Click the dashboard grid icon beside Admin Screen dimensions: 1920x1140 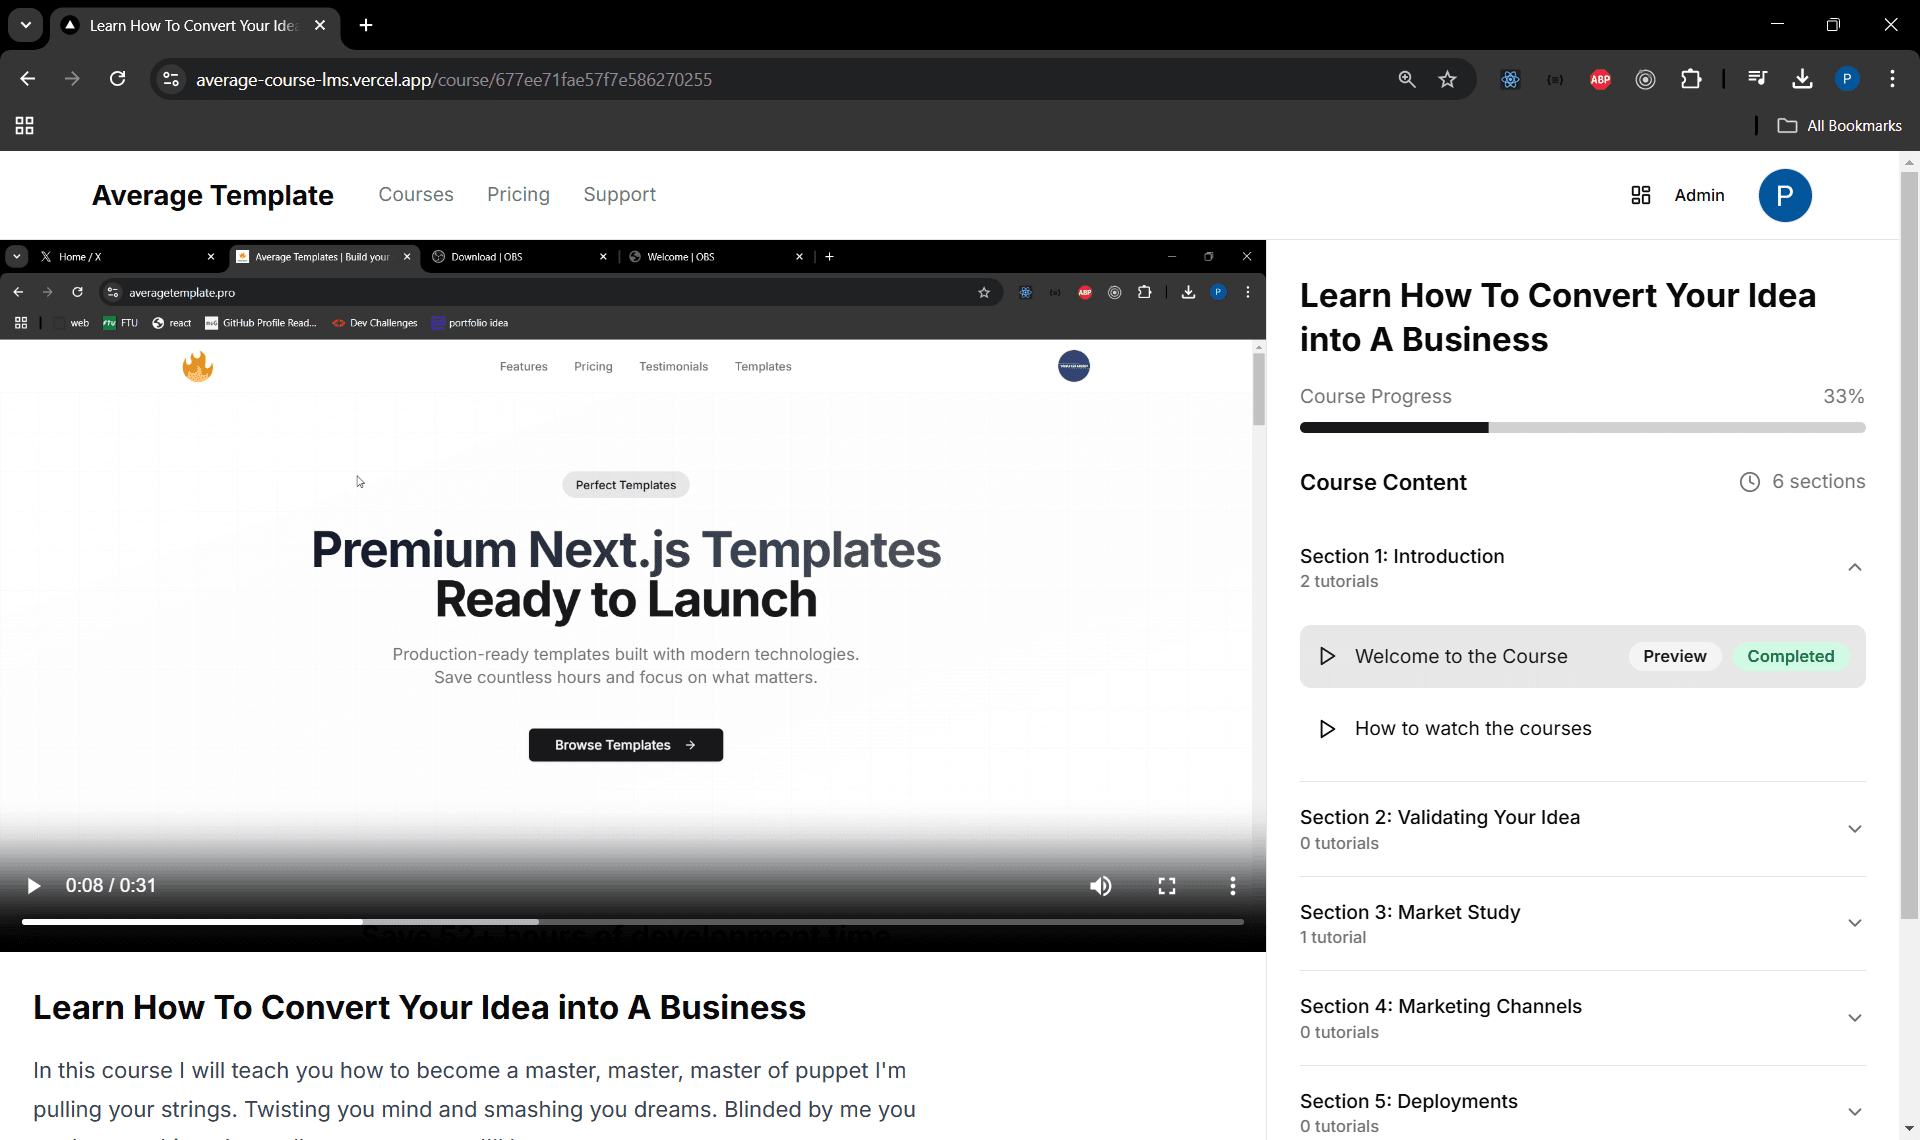click(1640, 195)
